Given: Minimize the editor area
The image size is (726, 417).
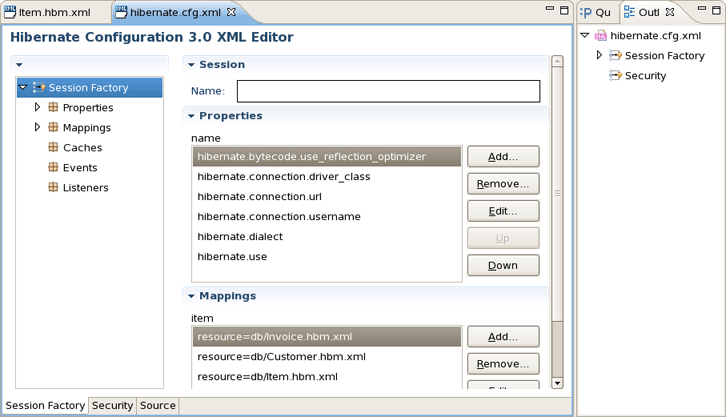Looking at the screenshot, I should pyautogui.click(x=550, y=8).
